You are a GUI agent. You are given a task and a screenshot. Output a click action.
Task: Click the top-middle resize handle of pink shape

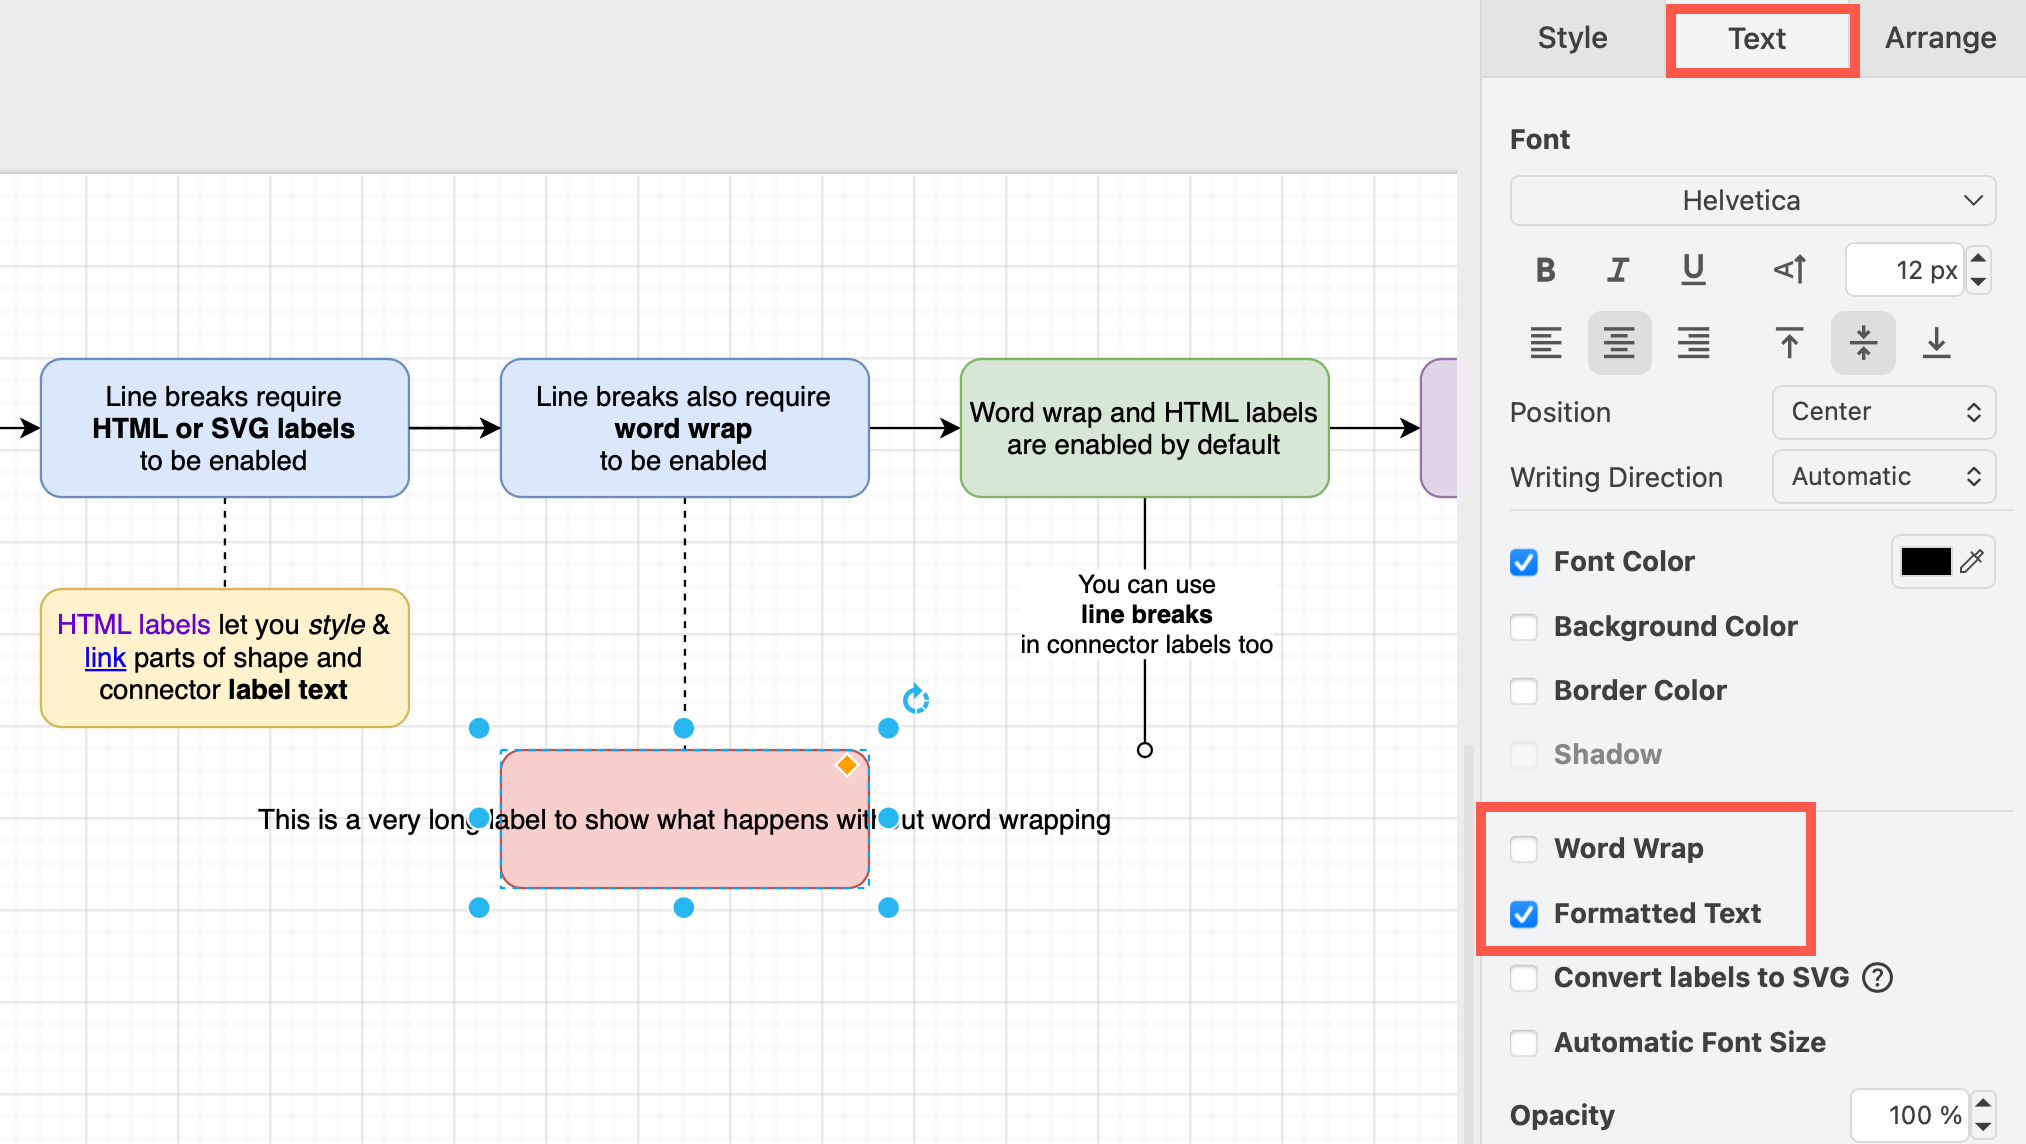[x=684, y=728]
